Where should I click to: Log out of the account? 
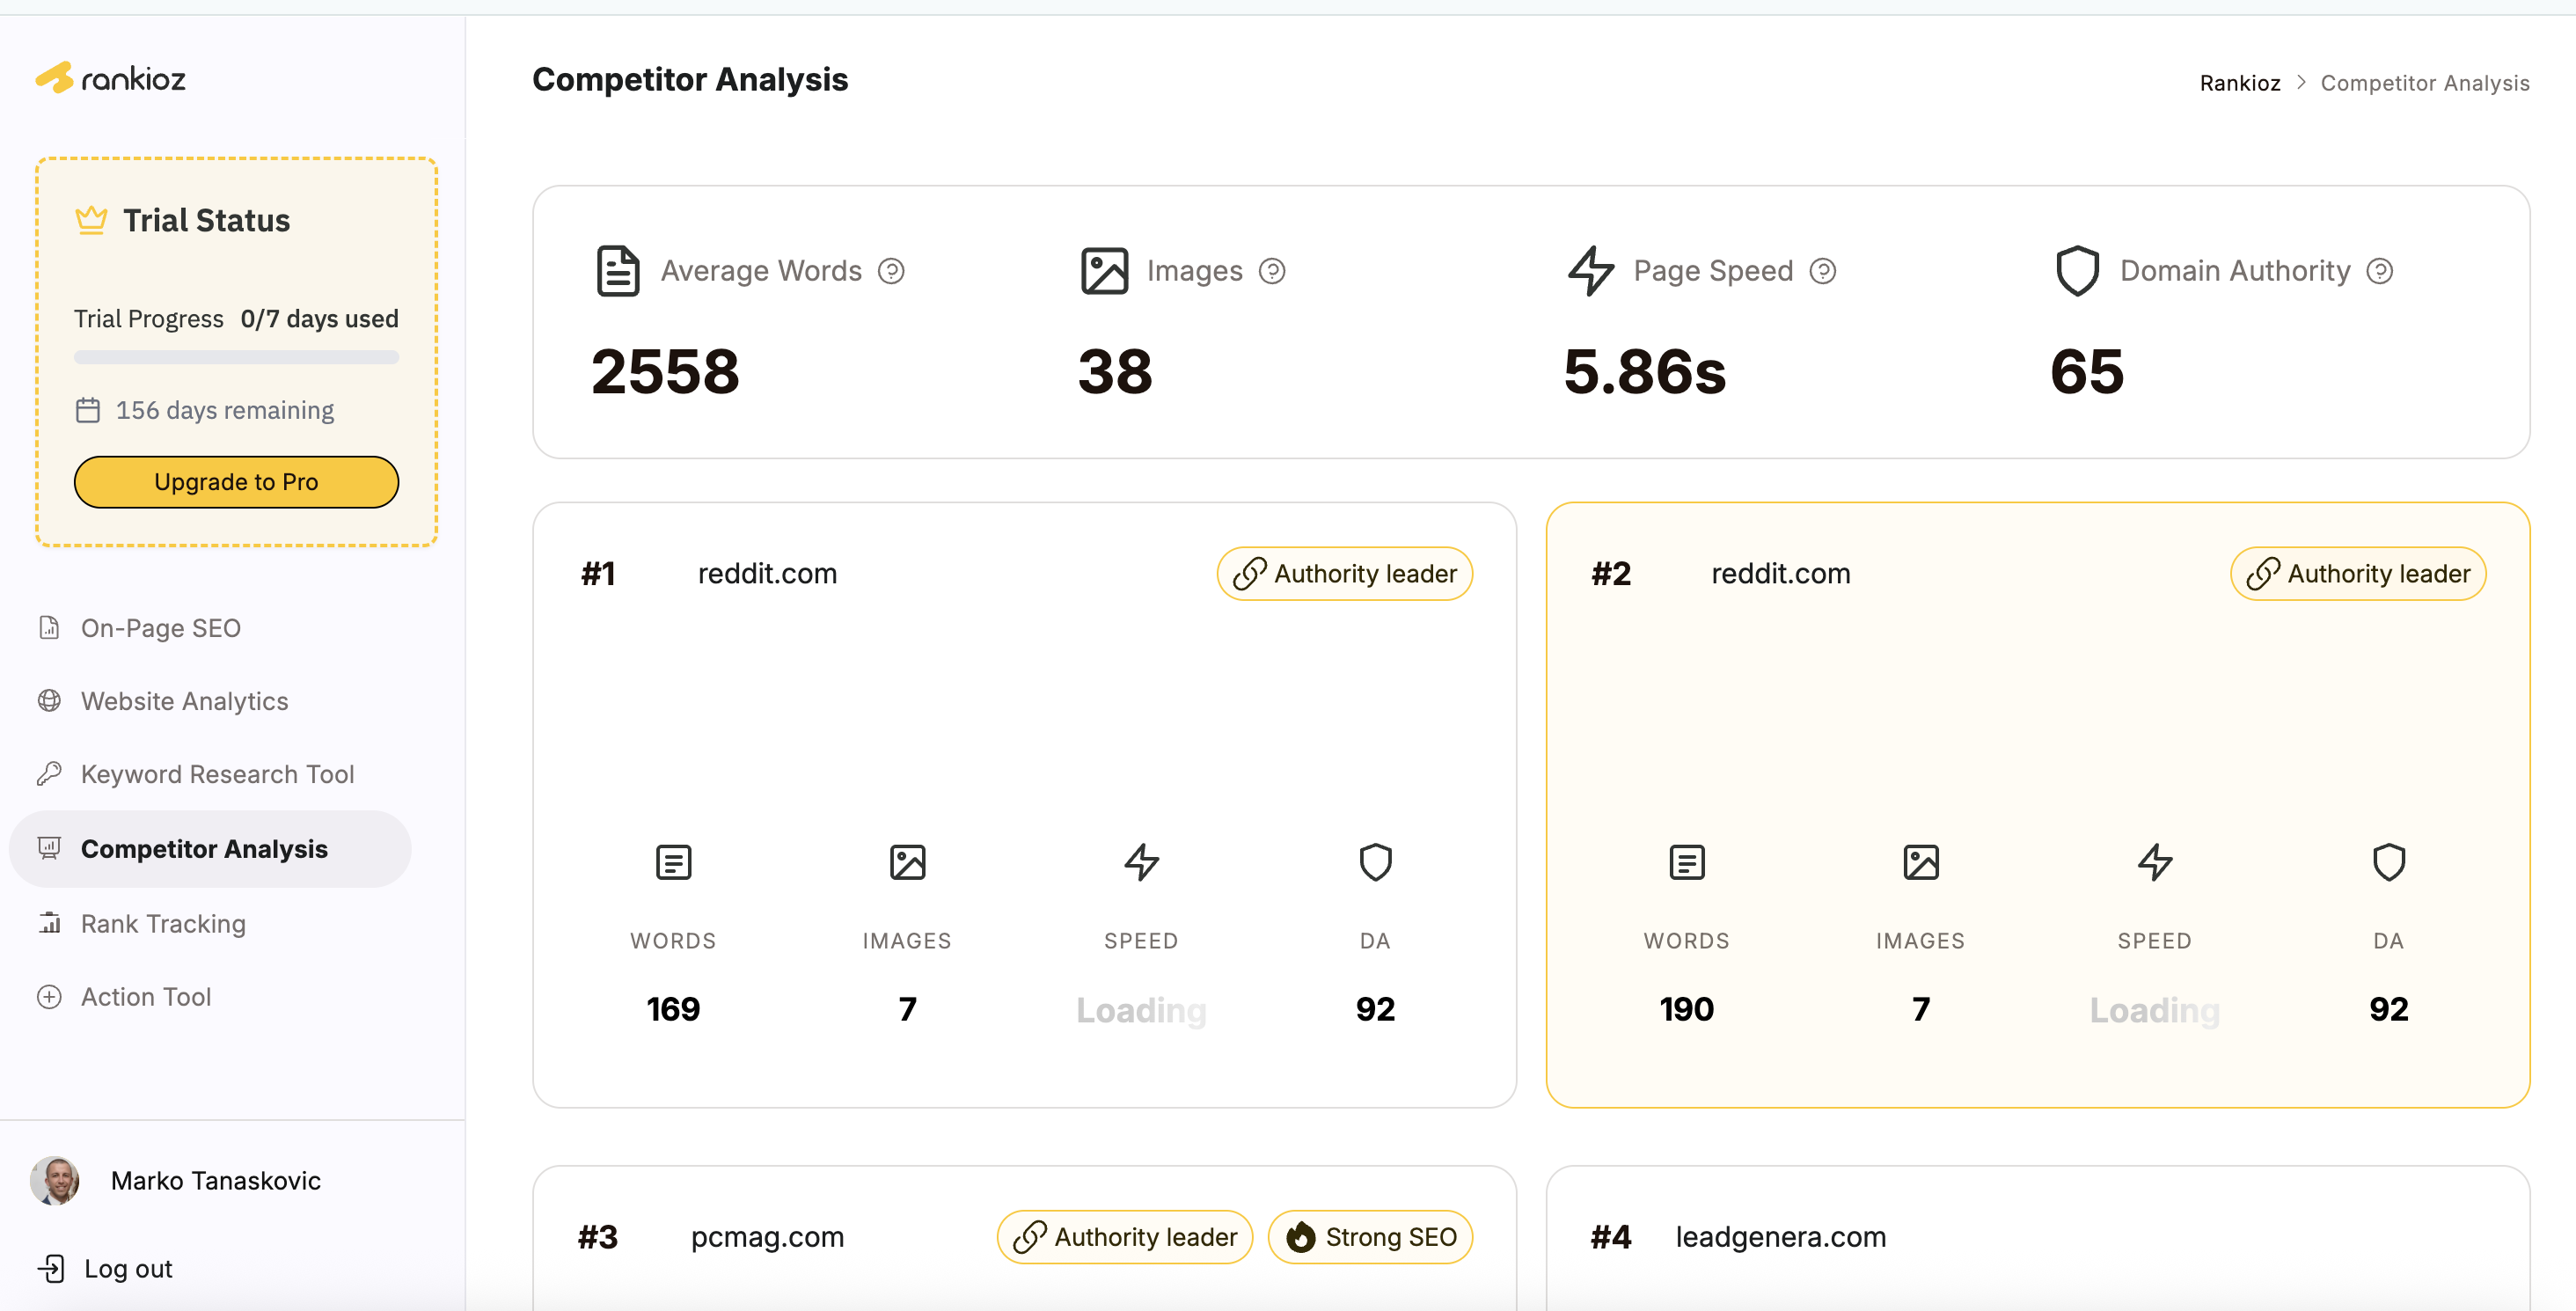(127, 1268)
